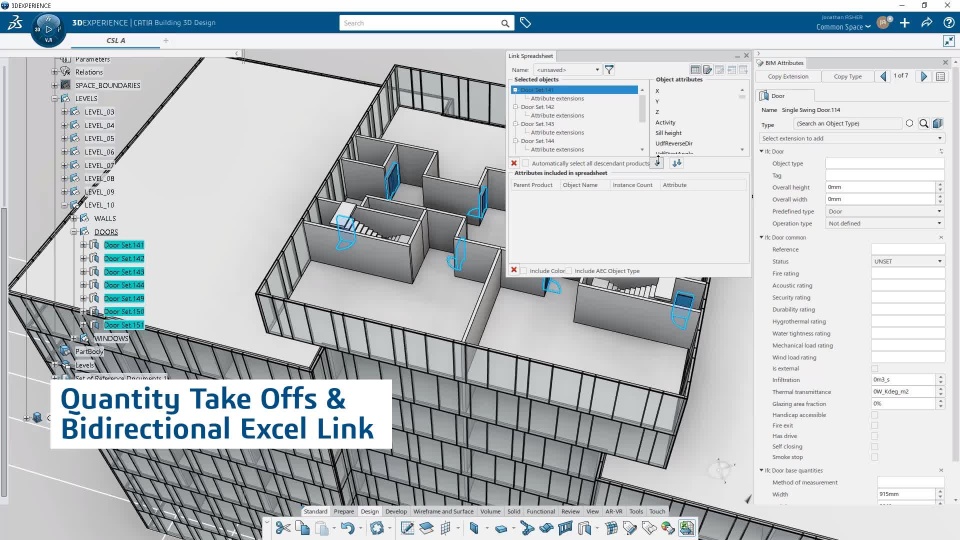Click the add all attributes double-arrow button

coord(677,163)
